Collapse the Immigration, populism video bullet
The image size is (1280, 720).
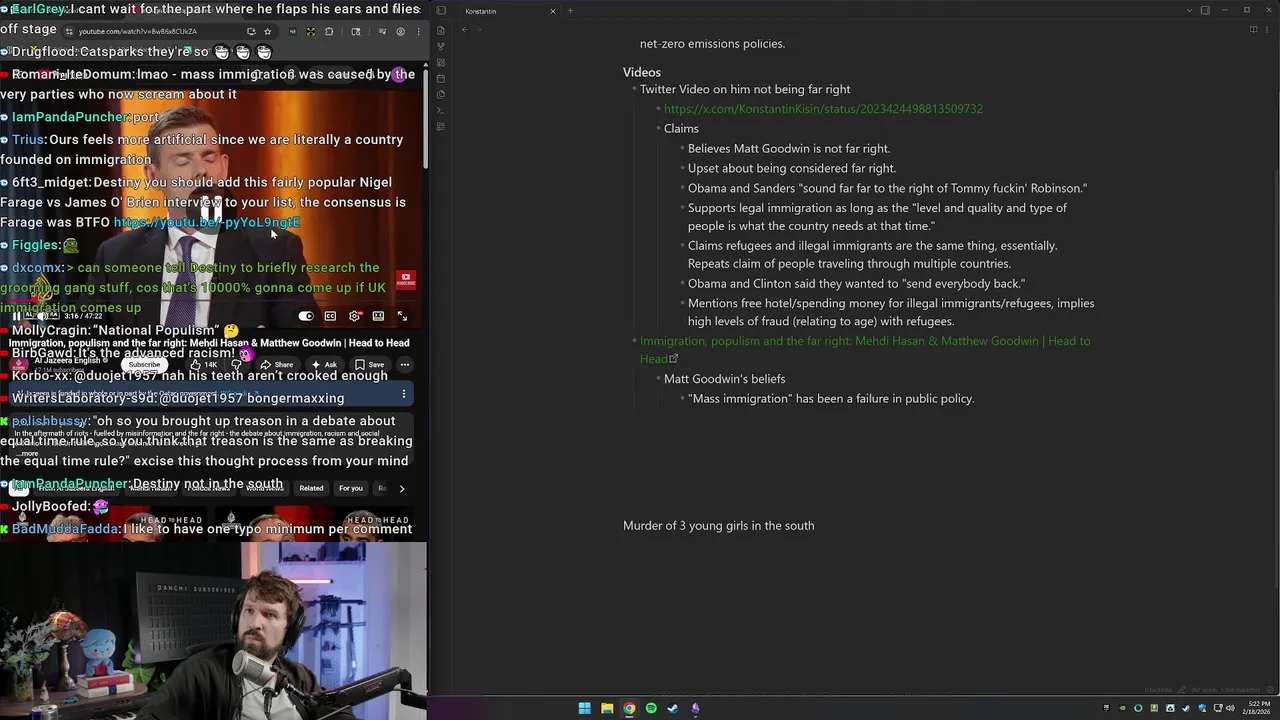[634, 341]
